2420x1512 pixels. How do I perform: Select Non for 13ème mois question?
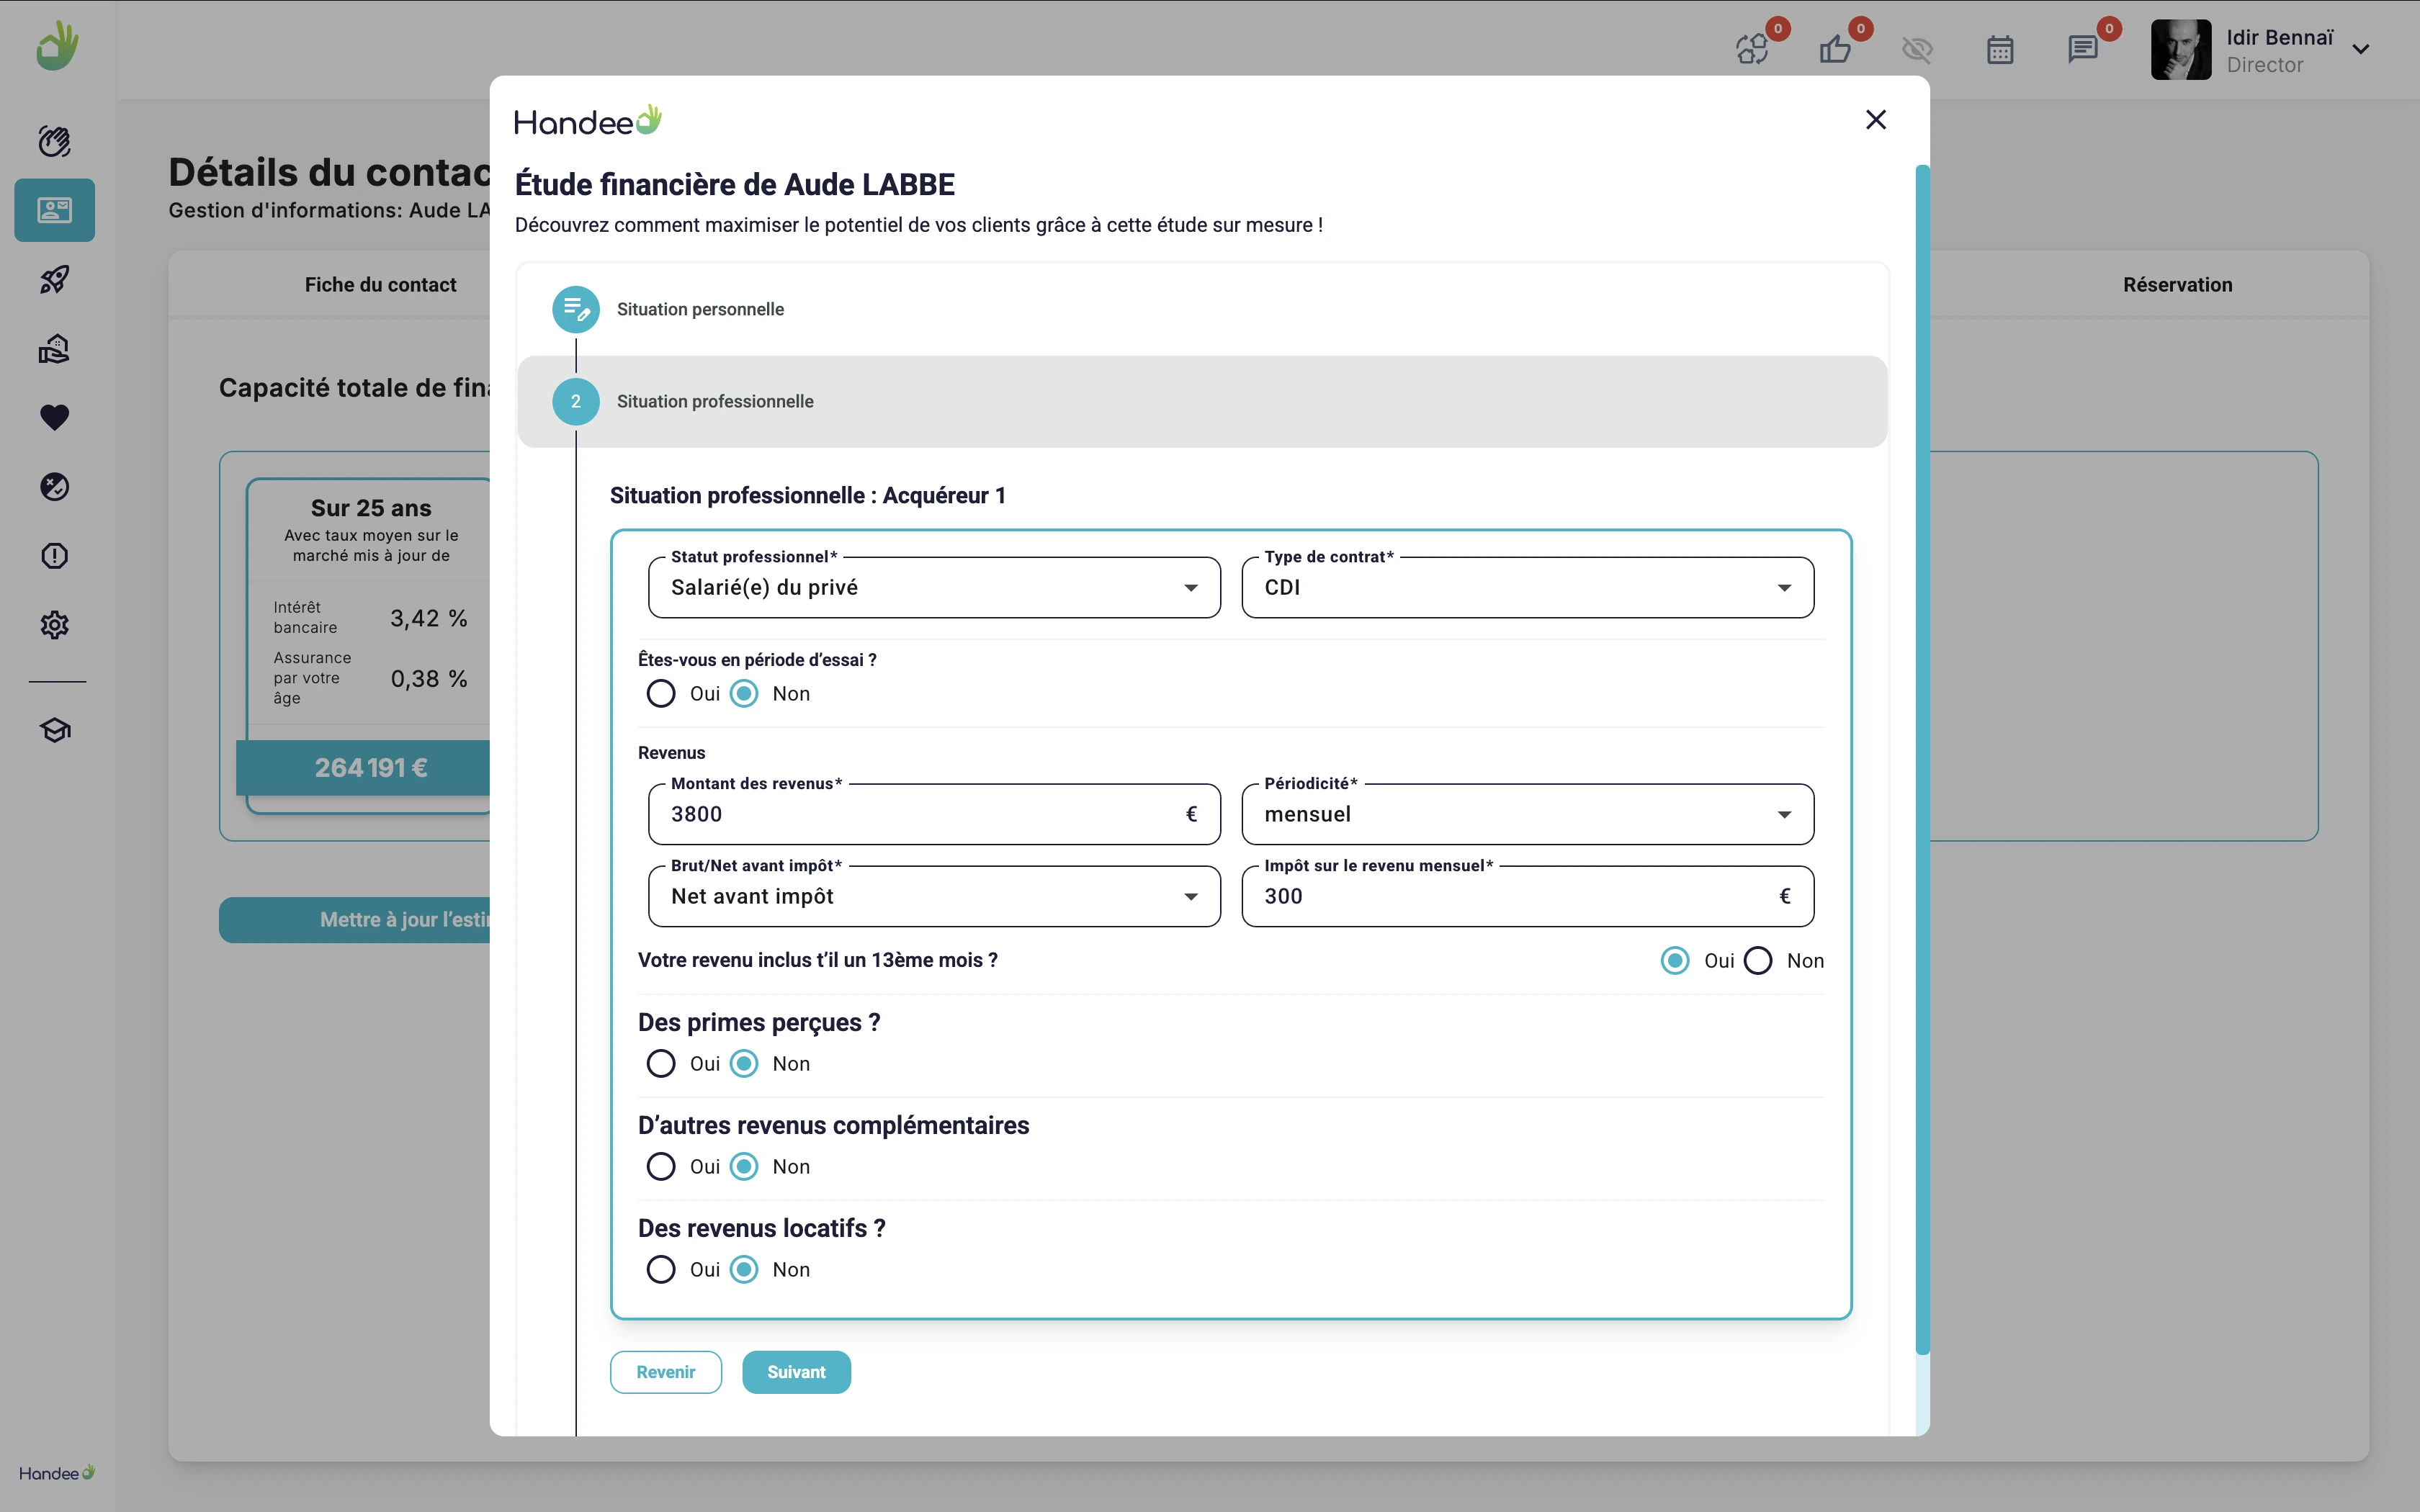(x=1758, y=961)
